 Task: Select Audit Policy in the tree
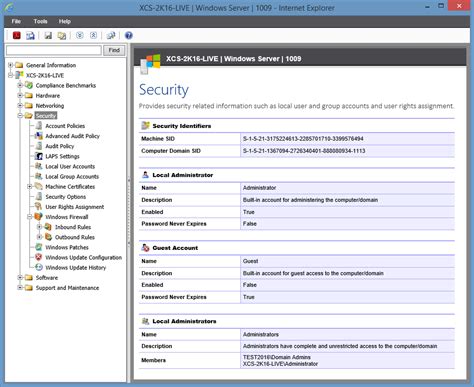pyautogui.click(x=60, y=146)
